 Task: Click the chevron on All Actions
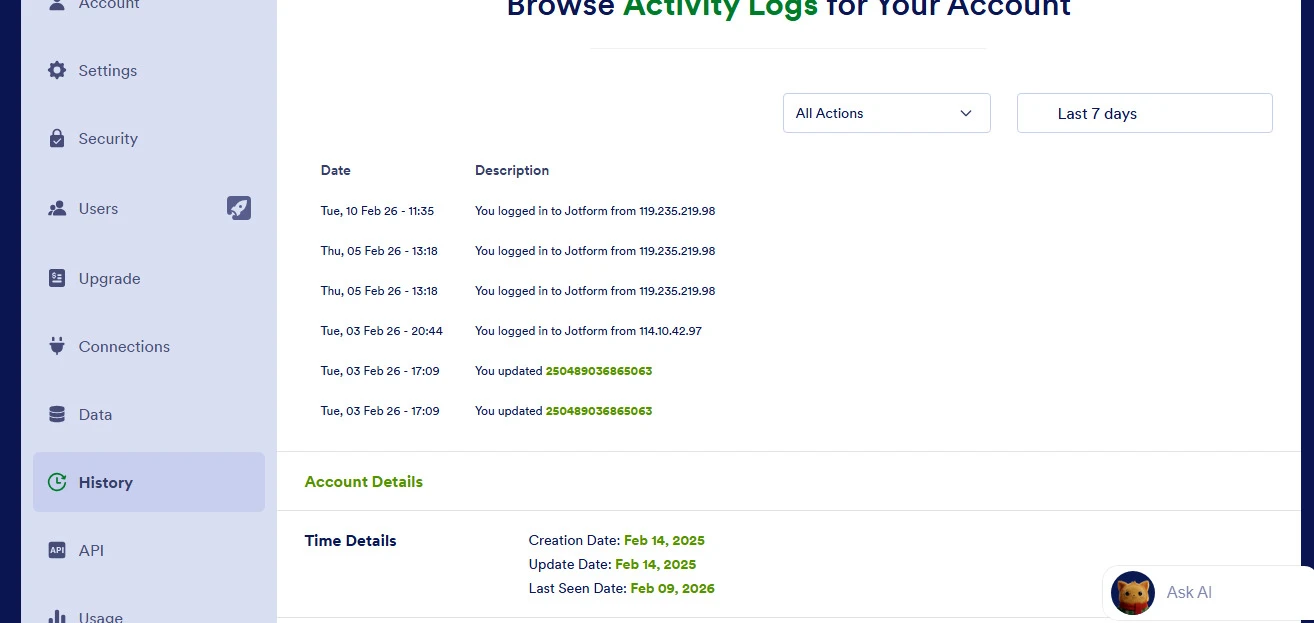(966, 113)
